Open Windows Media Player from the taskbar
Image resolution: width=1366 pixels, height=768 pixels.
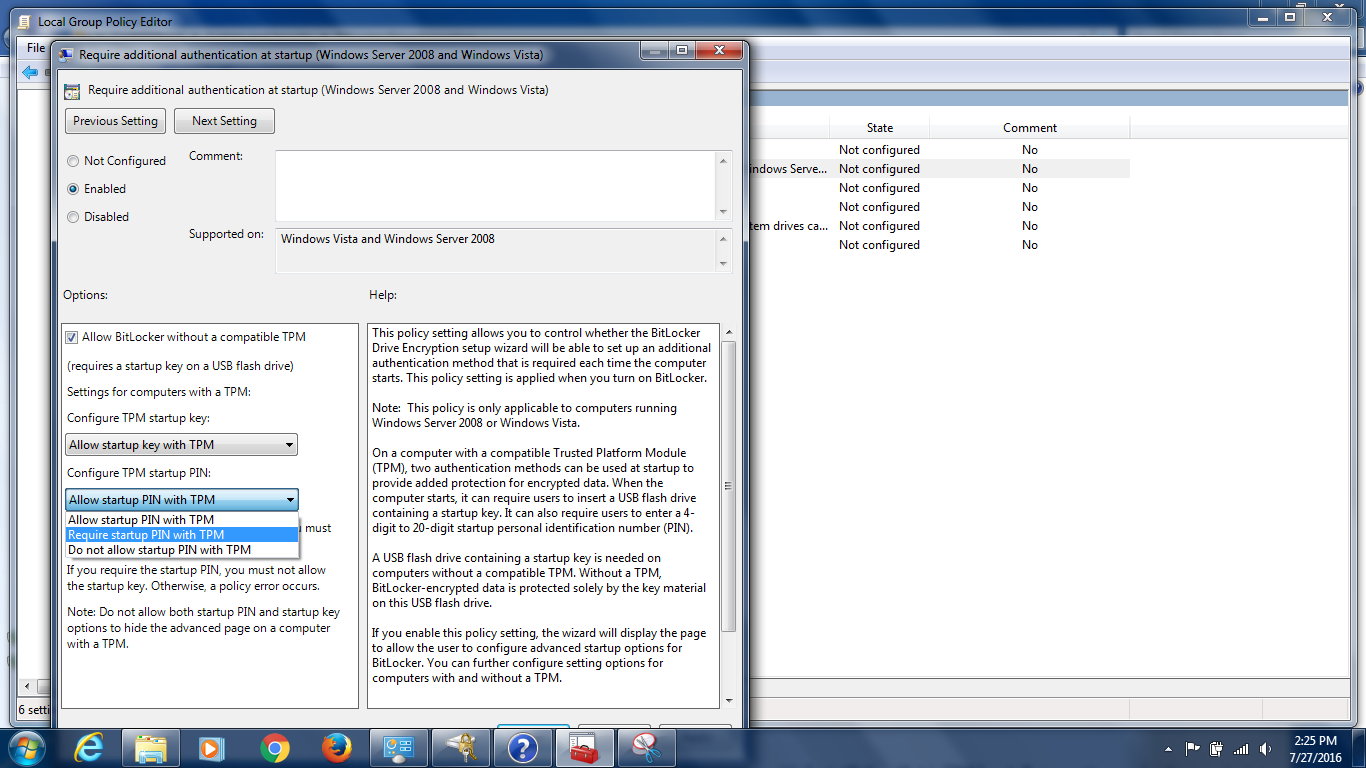(212, 747)
